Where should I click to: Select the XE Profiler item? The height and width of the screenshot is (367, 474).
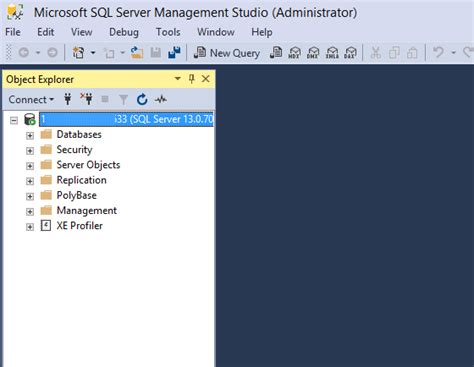79,226
